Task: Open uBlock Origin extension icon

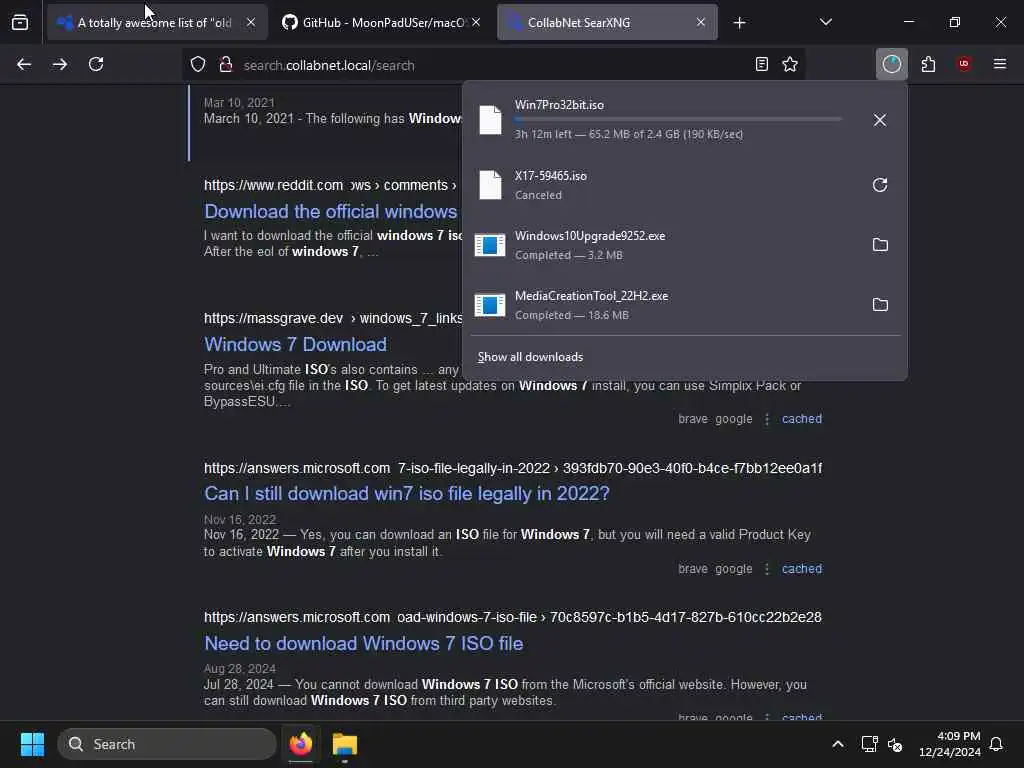Action: 964,64
